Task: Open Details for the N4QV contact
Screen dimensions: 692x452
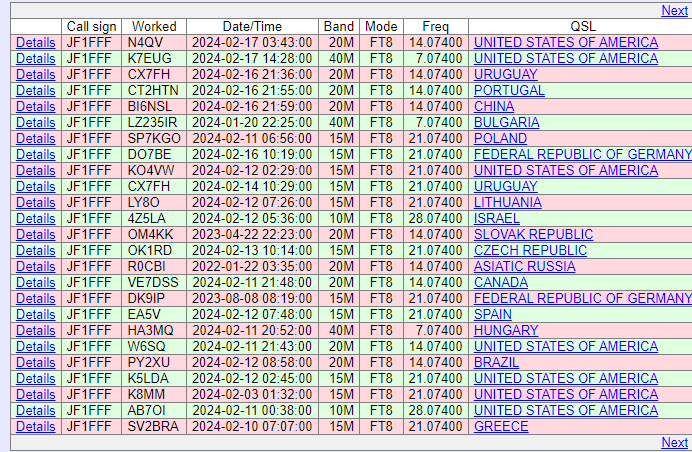Action: coord(35,42)
